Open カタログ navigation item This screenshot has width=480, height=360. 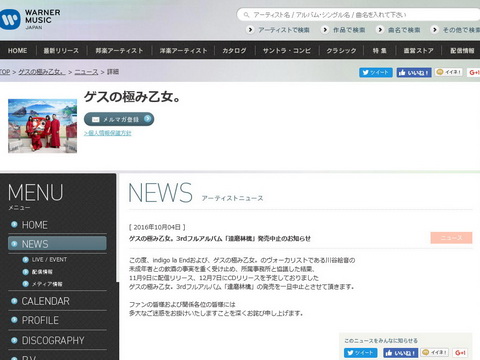(234, 51)
